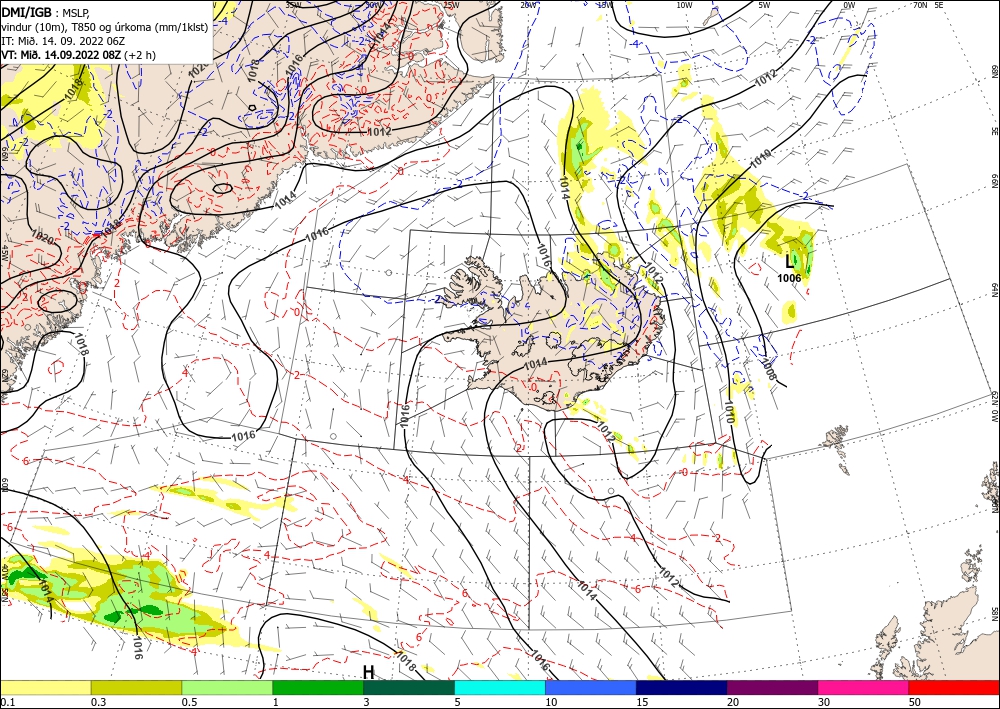This screenshot has height=709, width=1000.
Task: Click the light green 0.5 precipitation swatch
Action: pos(227,687)
